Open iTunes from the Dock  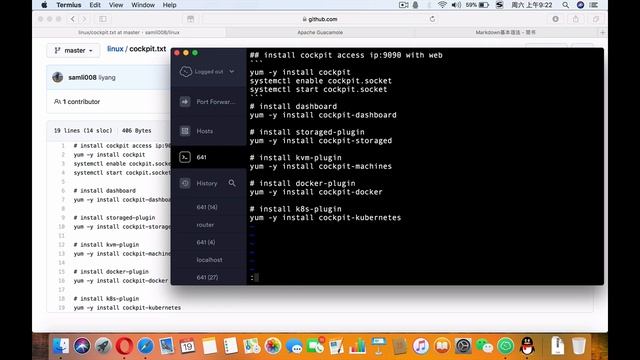(x=421, y=346)
